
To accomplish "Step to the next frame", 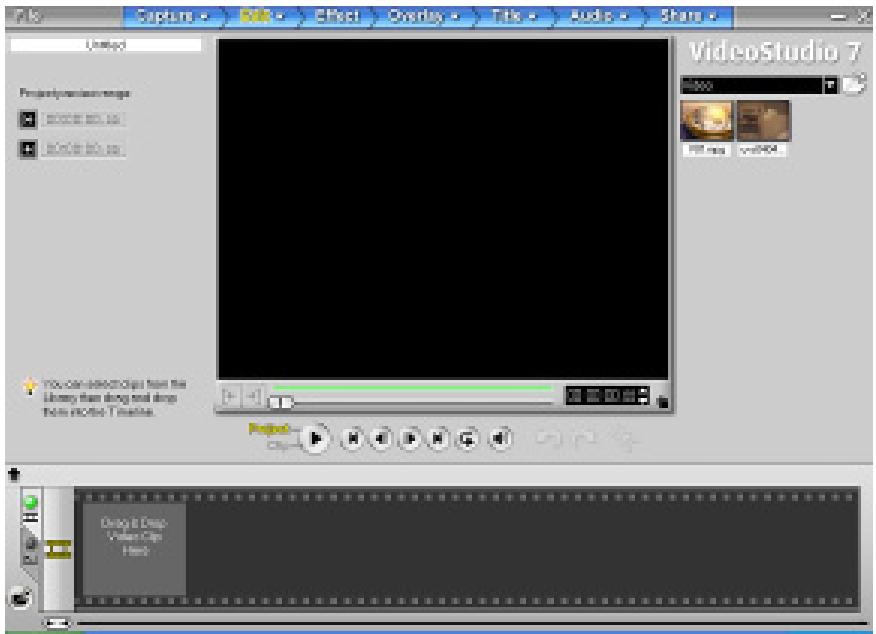I will [x=410, y=439].
